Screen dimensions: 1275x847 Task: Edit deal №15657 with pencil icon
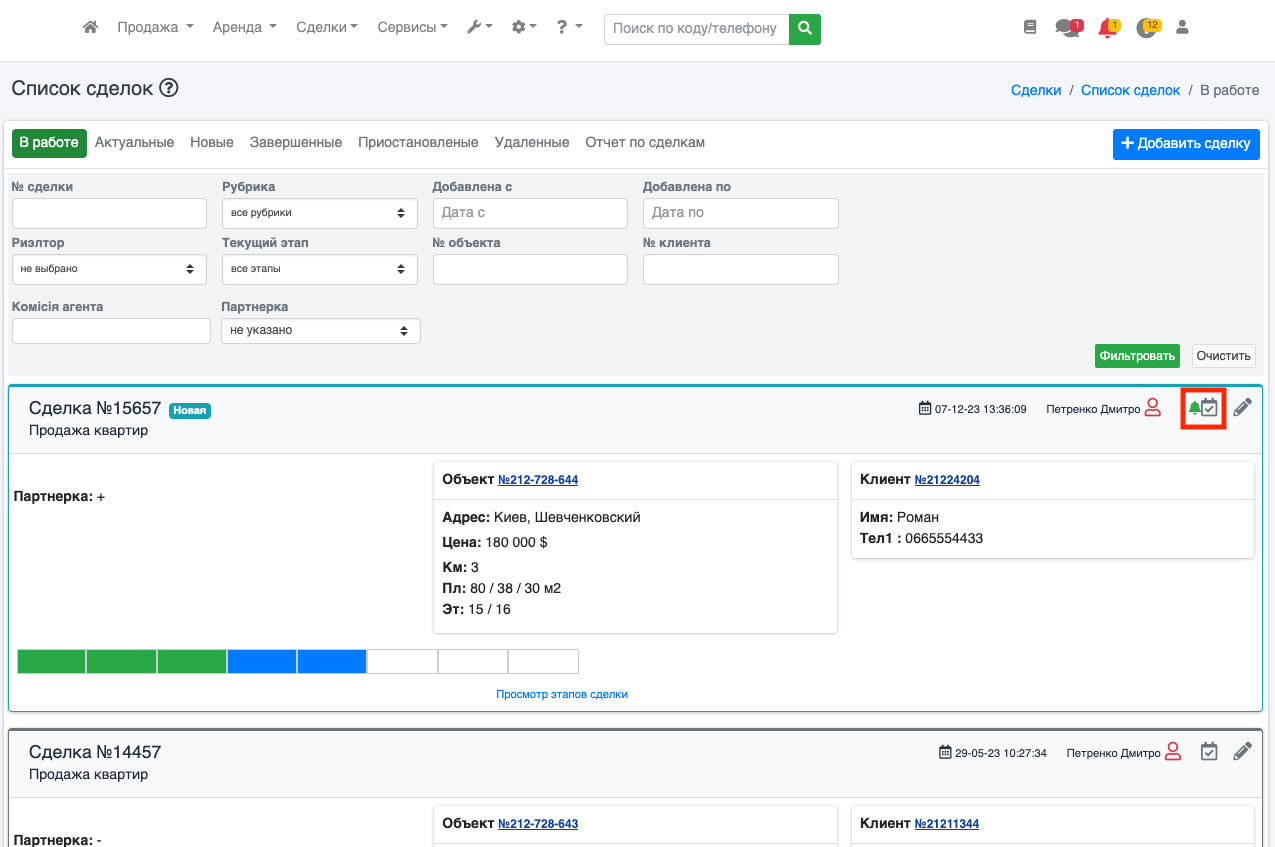point(1242,408)
